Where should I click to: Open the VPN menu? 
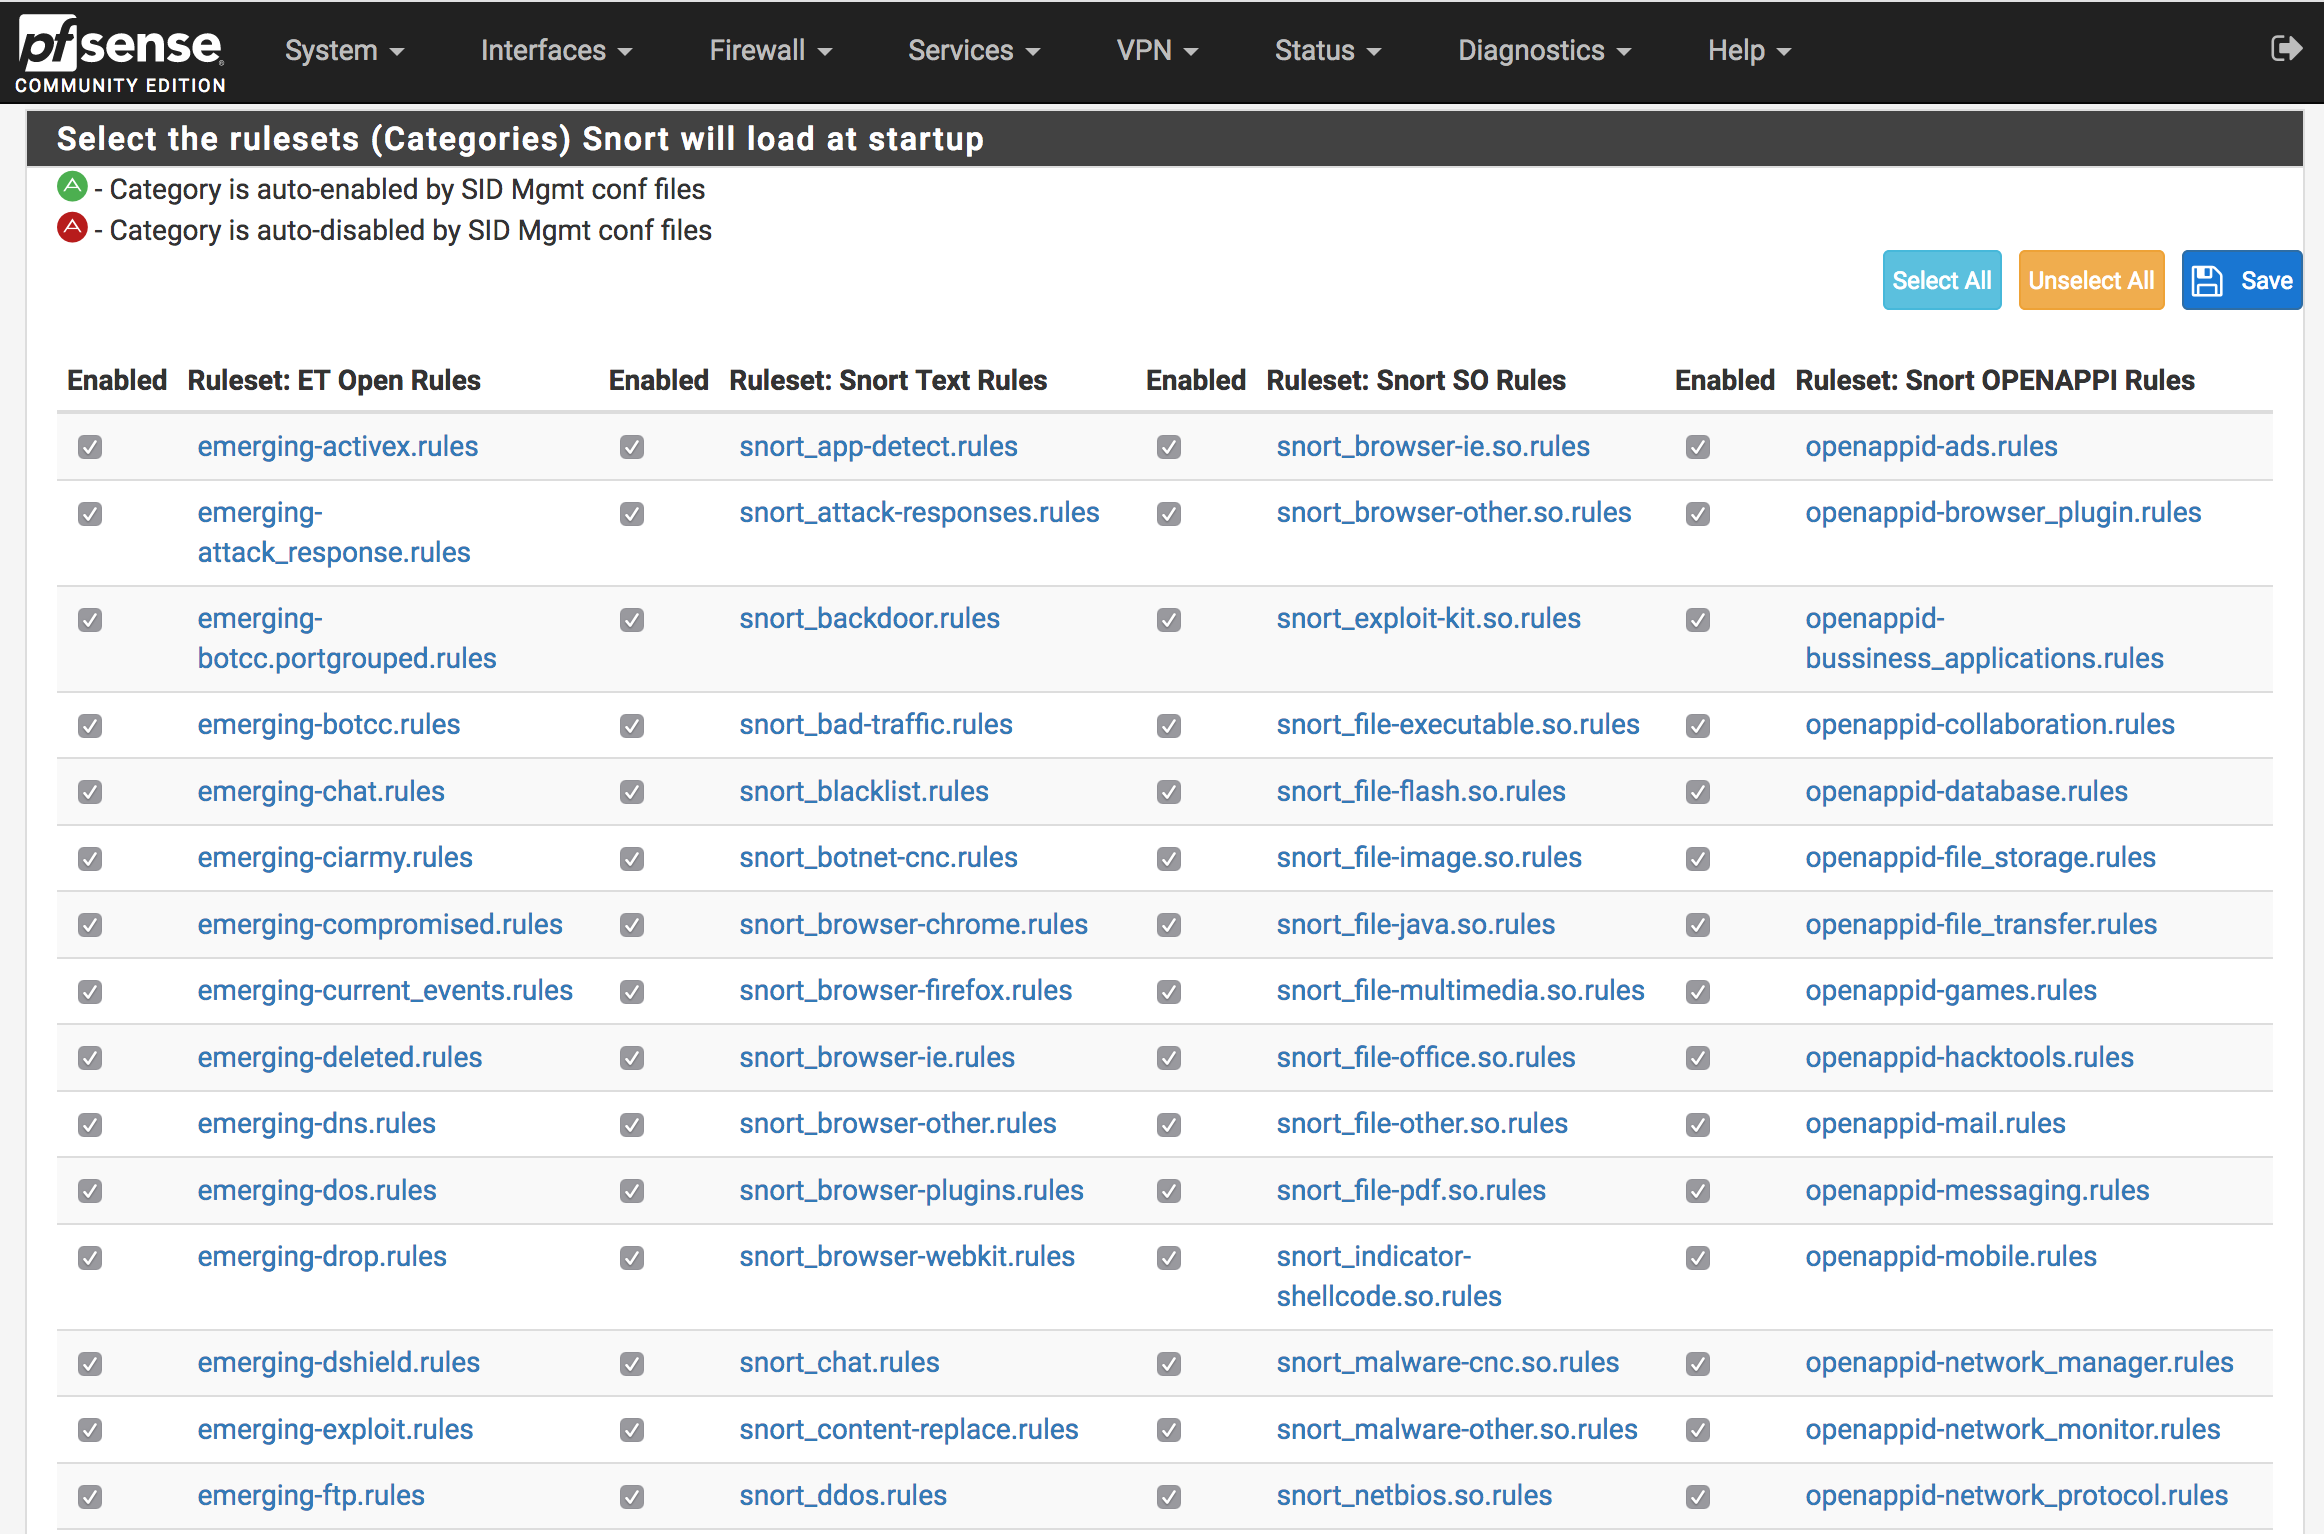coord(1156,50)
